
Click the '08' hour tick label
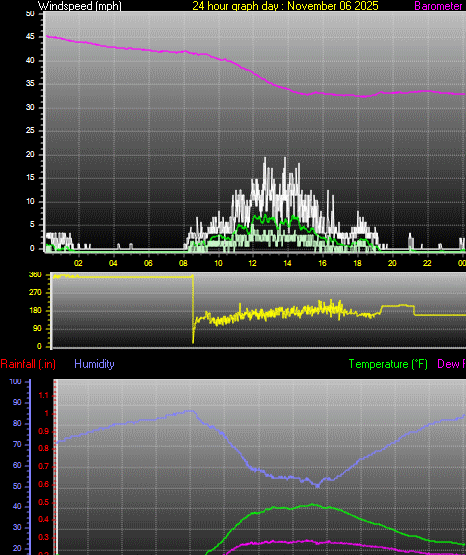point(183,263)
